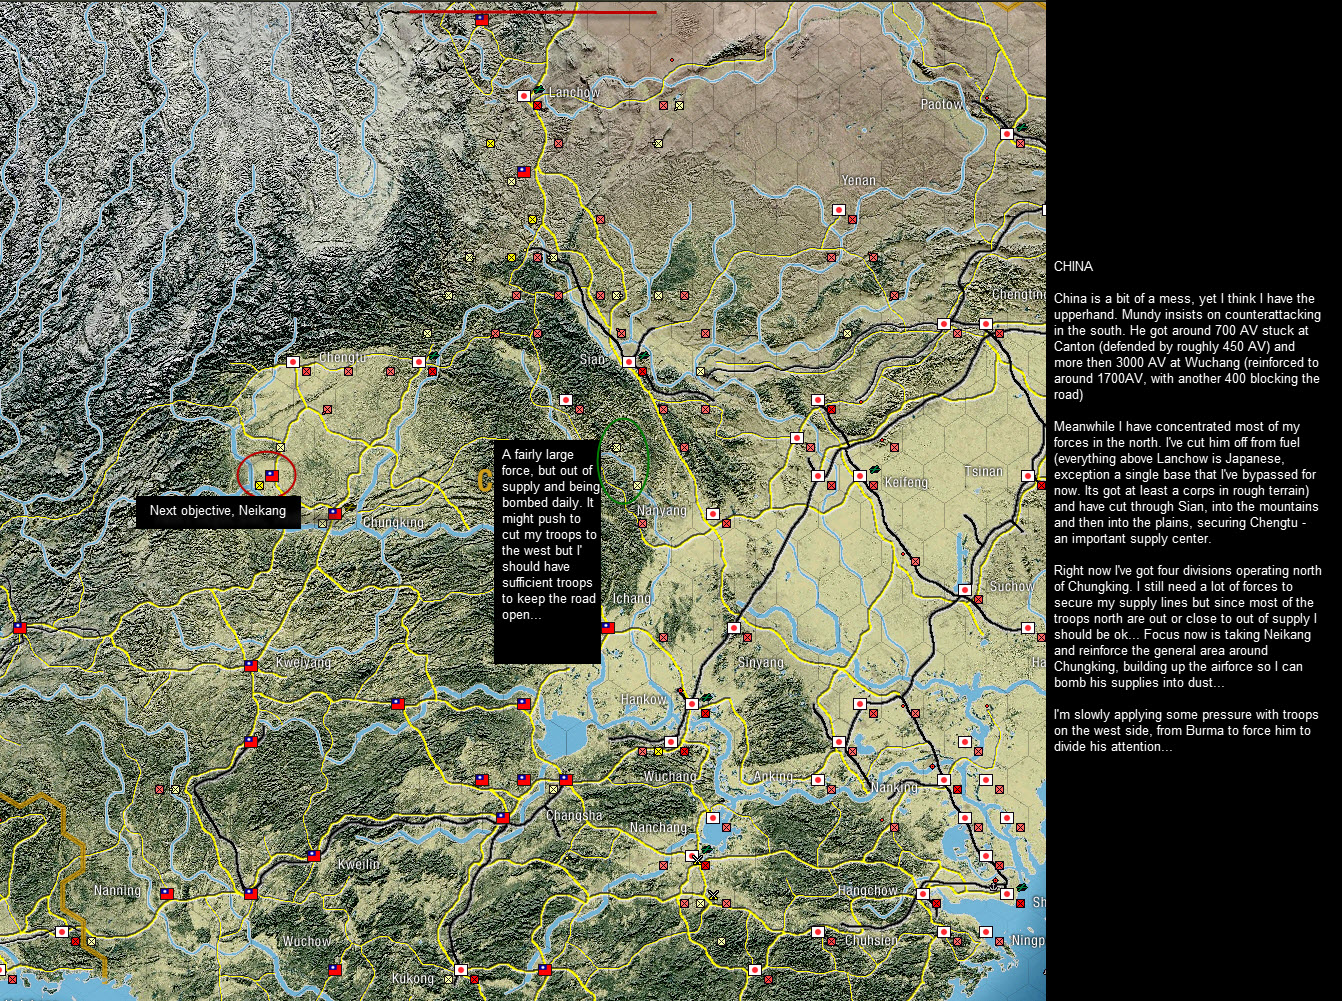Screen dimensions: 1342x1001
Task: Click the Japanese flag left of Chengtu label
Action: click(x=293, y=362)
